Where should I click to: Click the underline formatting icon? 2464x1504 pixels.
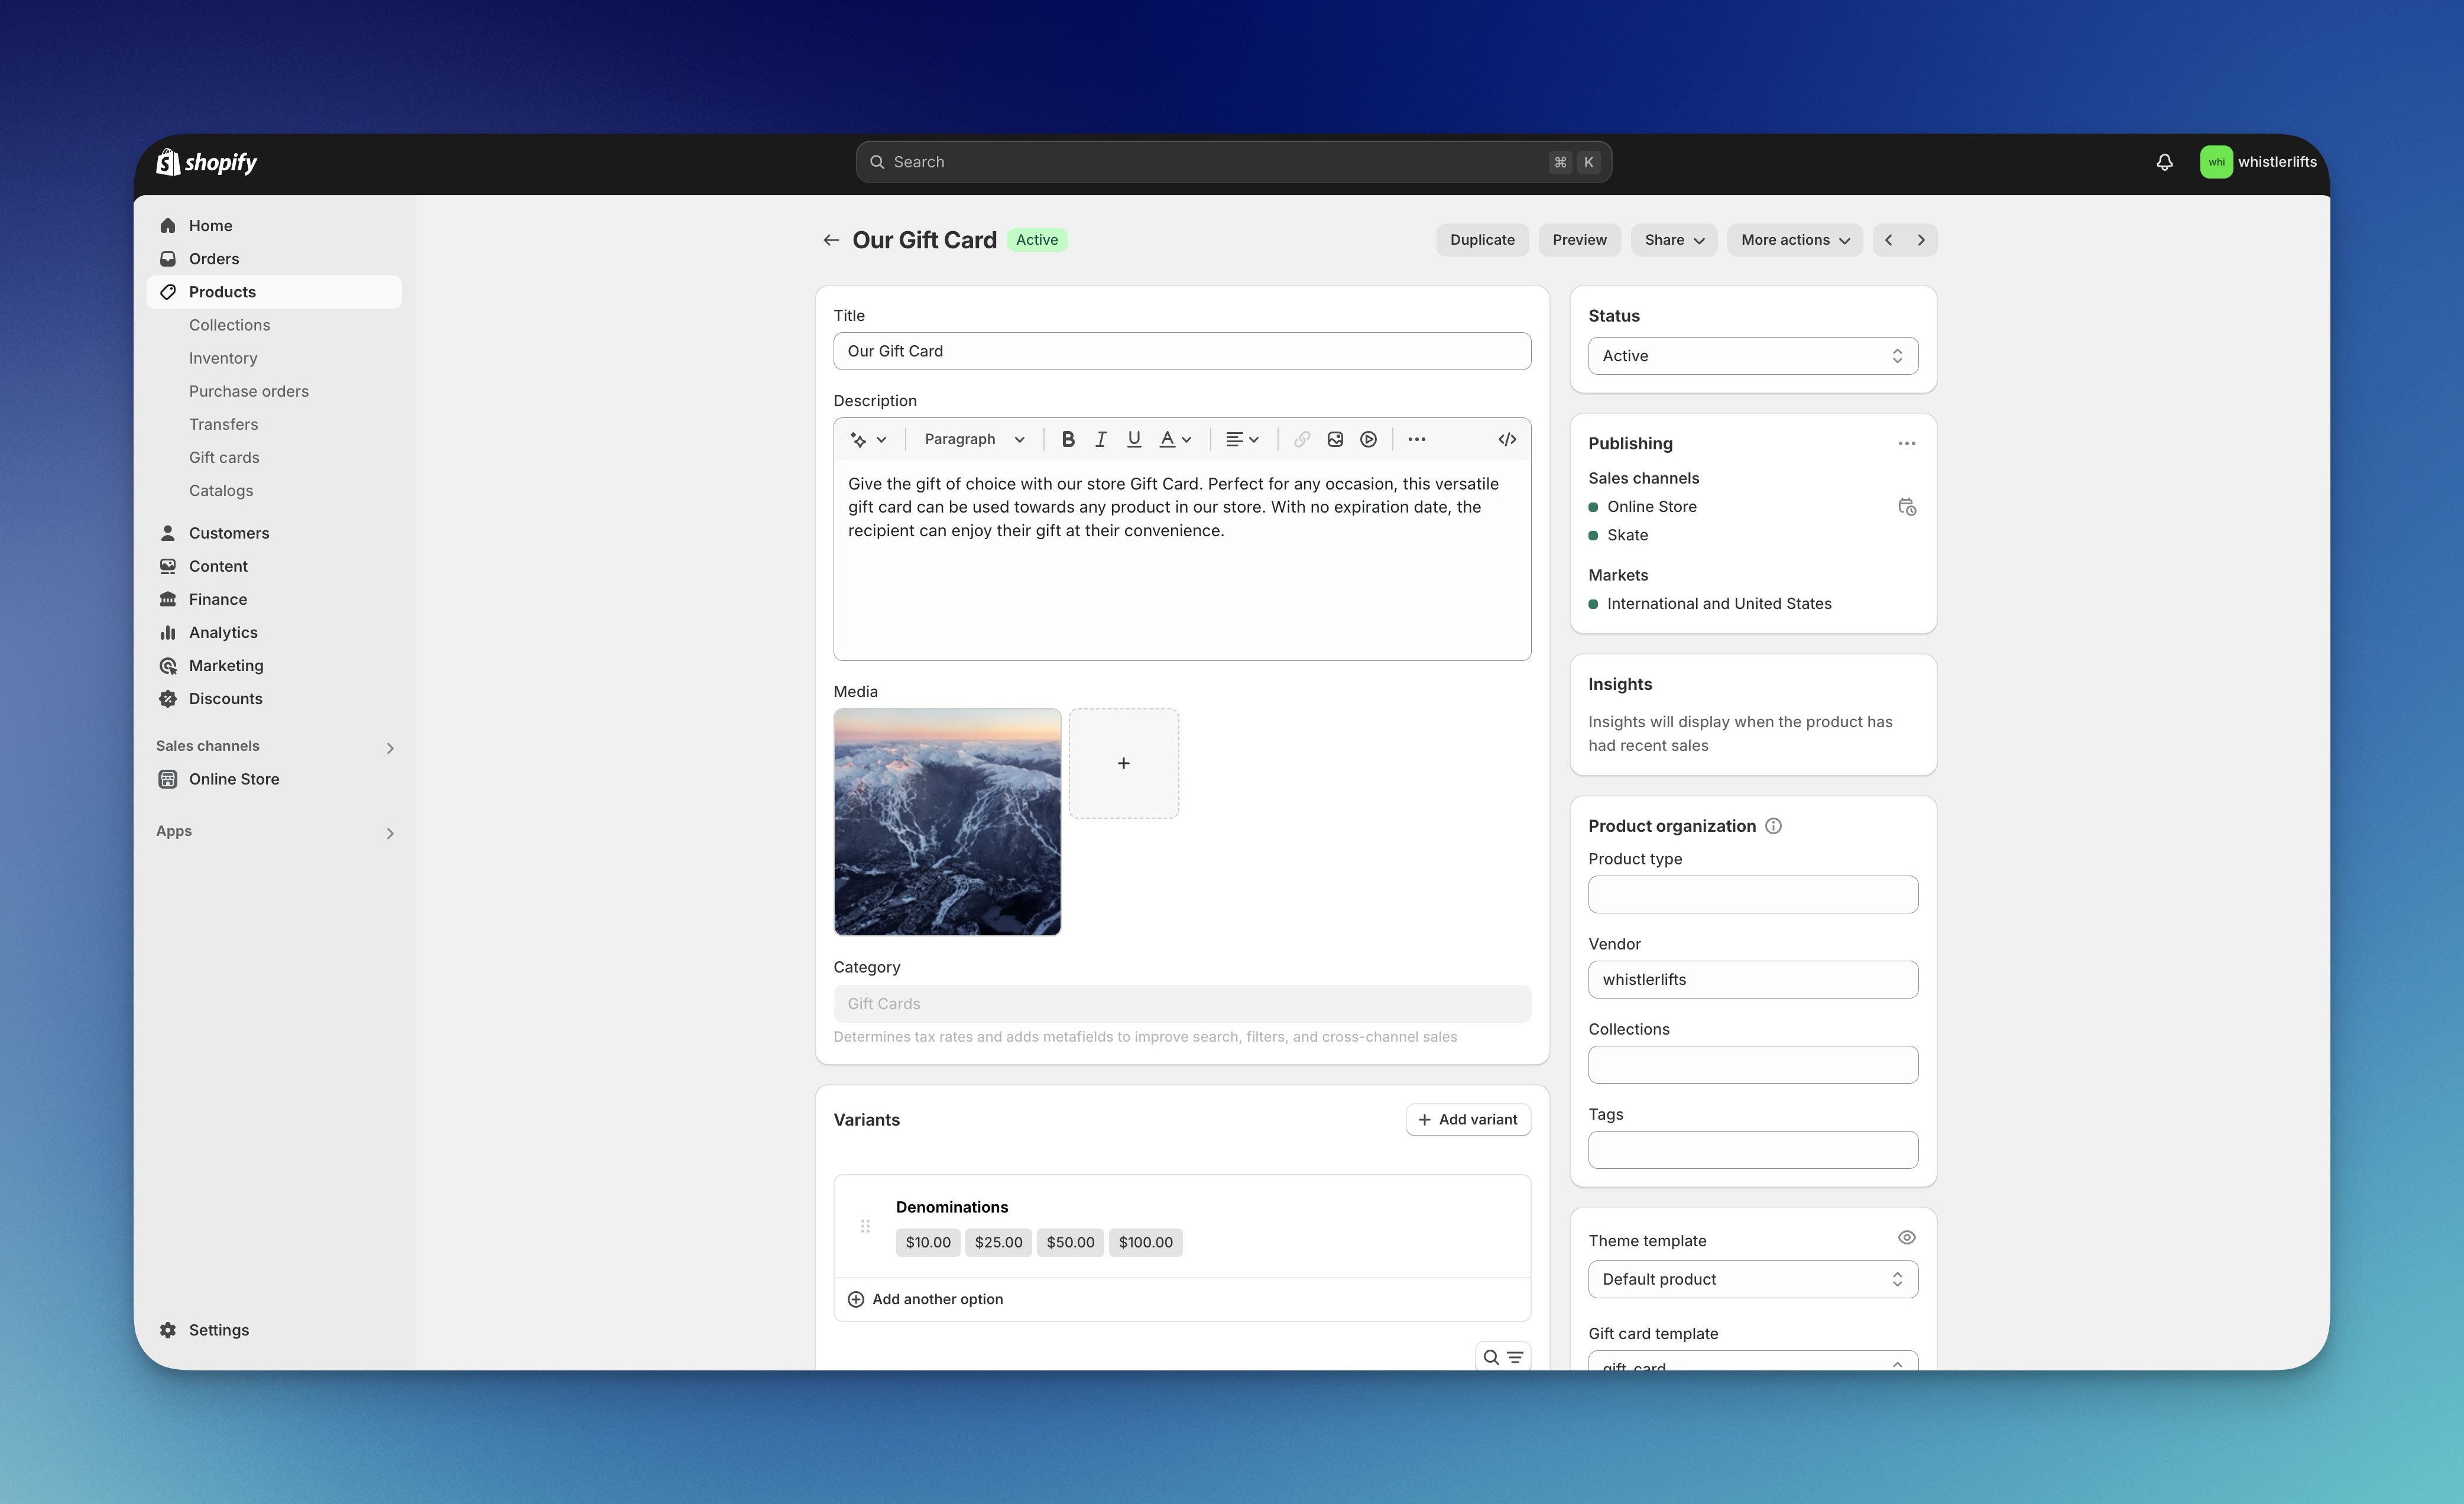(x=1134, y=439)
